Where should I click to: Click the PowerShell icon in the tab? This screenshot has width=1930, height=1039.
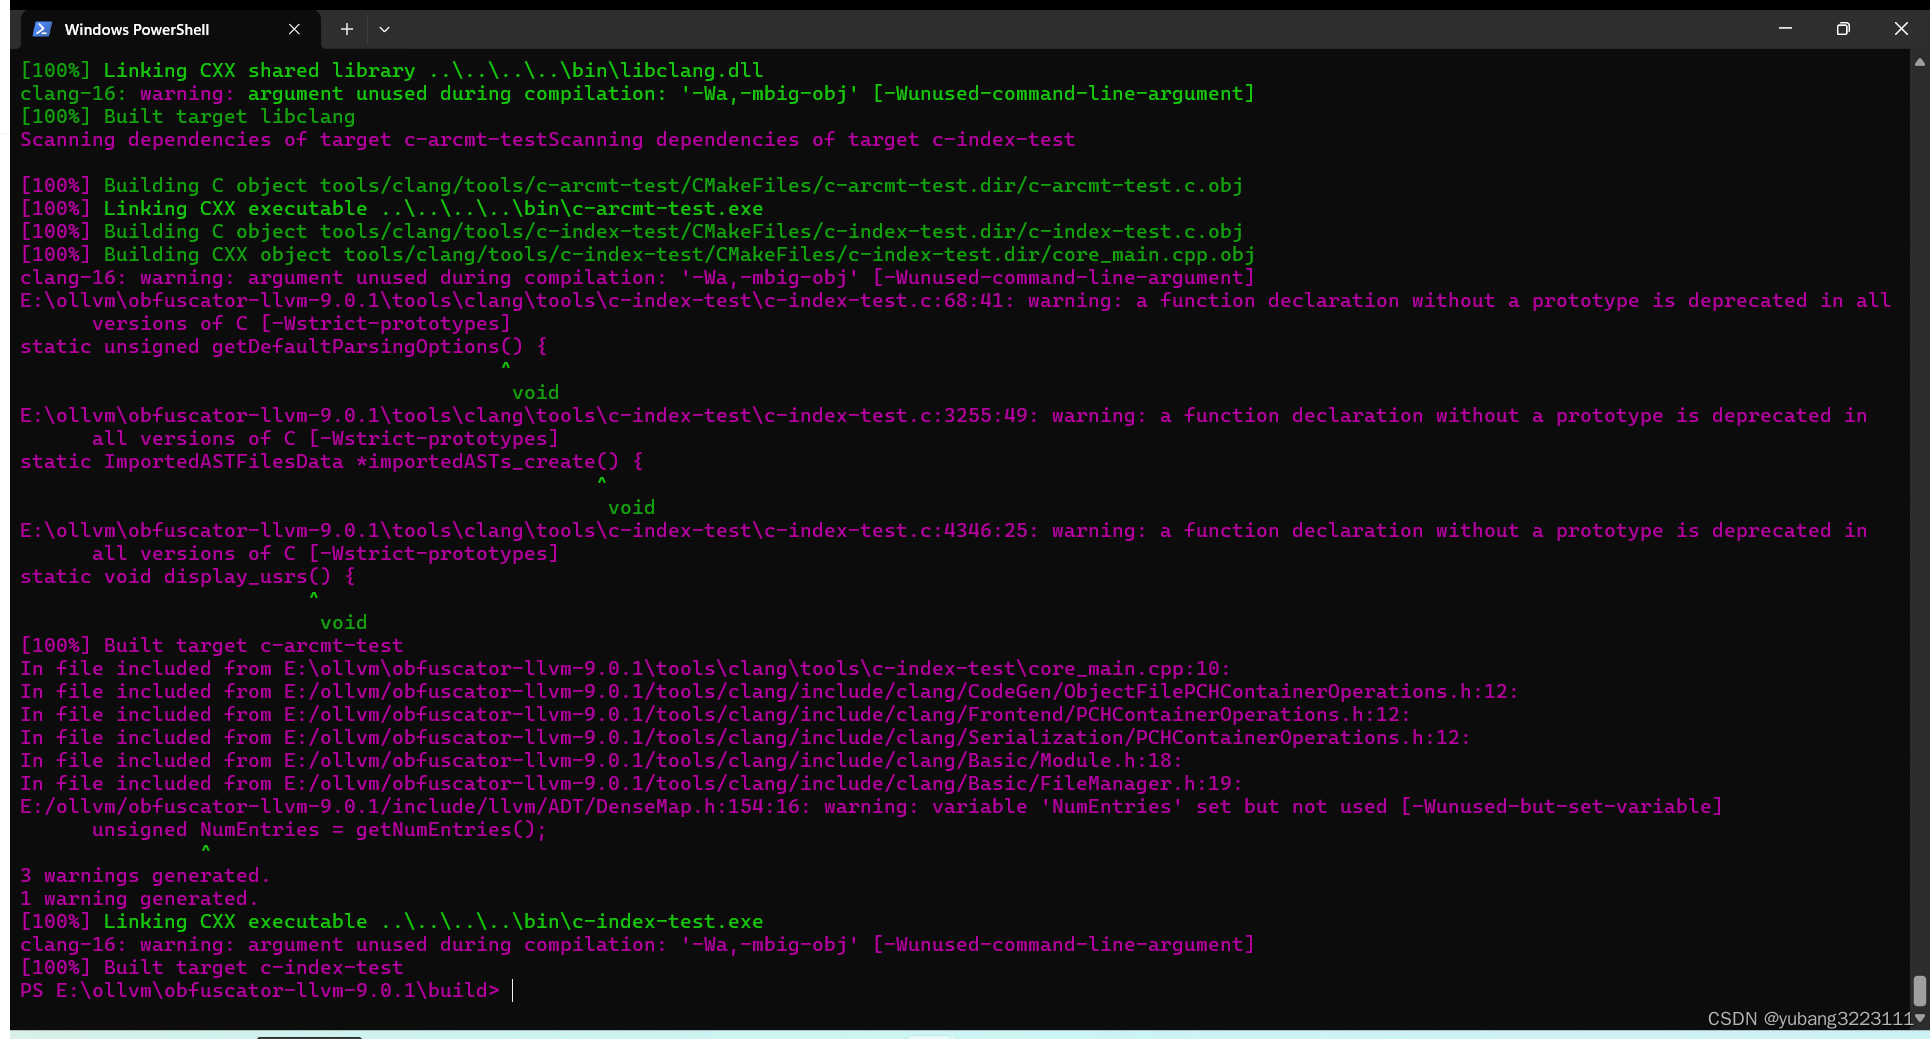[42, 29]
